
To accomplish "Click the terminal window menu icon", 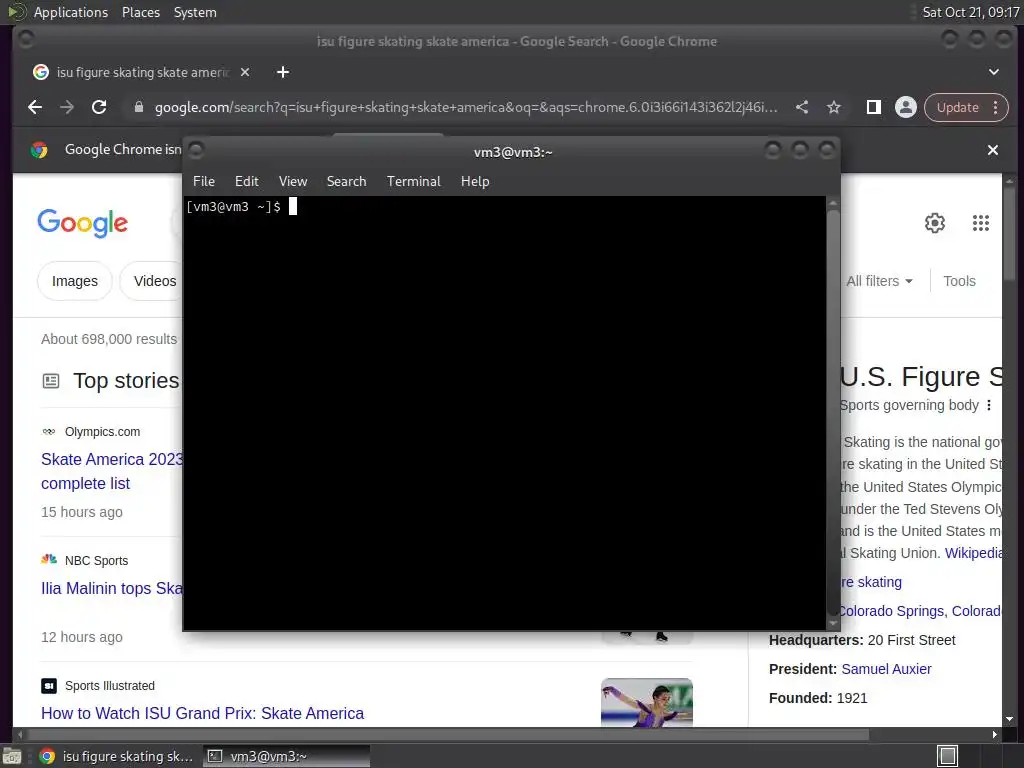I will click(196, 151).
